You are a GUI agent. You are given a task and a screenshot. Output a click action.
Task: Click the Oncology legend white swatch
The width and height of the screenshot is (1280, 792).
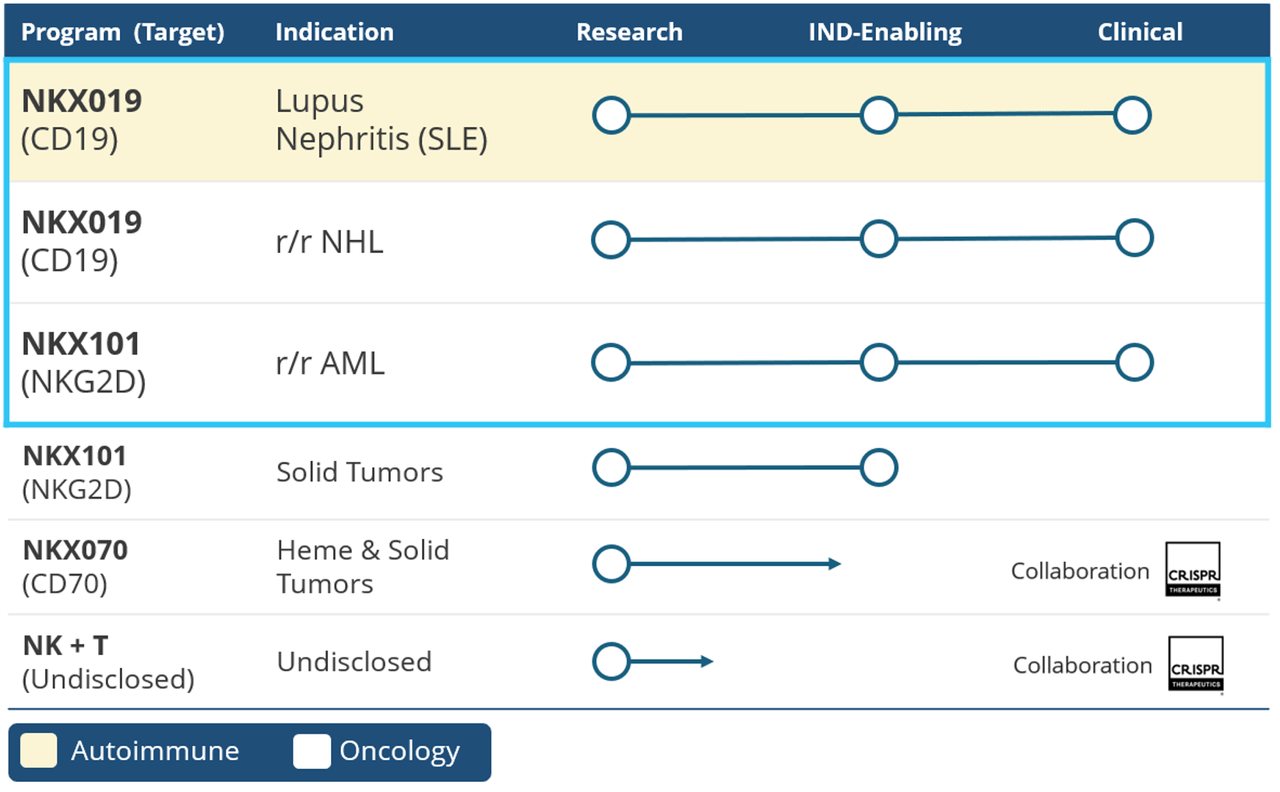click(x=311, y=751)
